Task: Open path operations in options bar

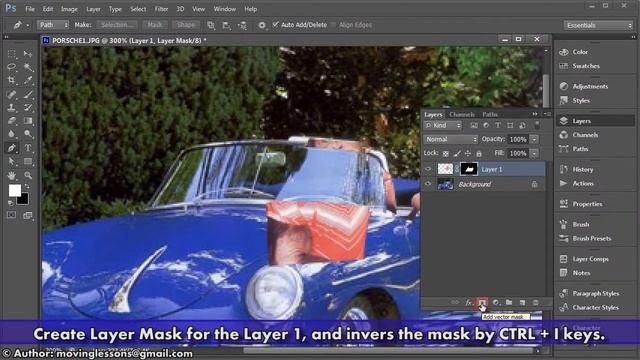Action: [x=211, y=25]
